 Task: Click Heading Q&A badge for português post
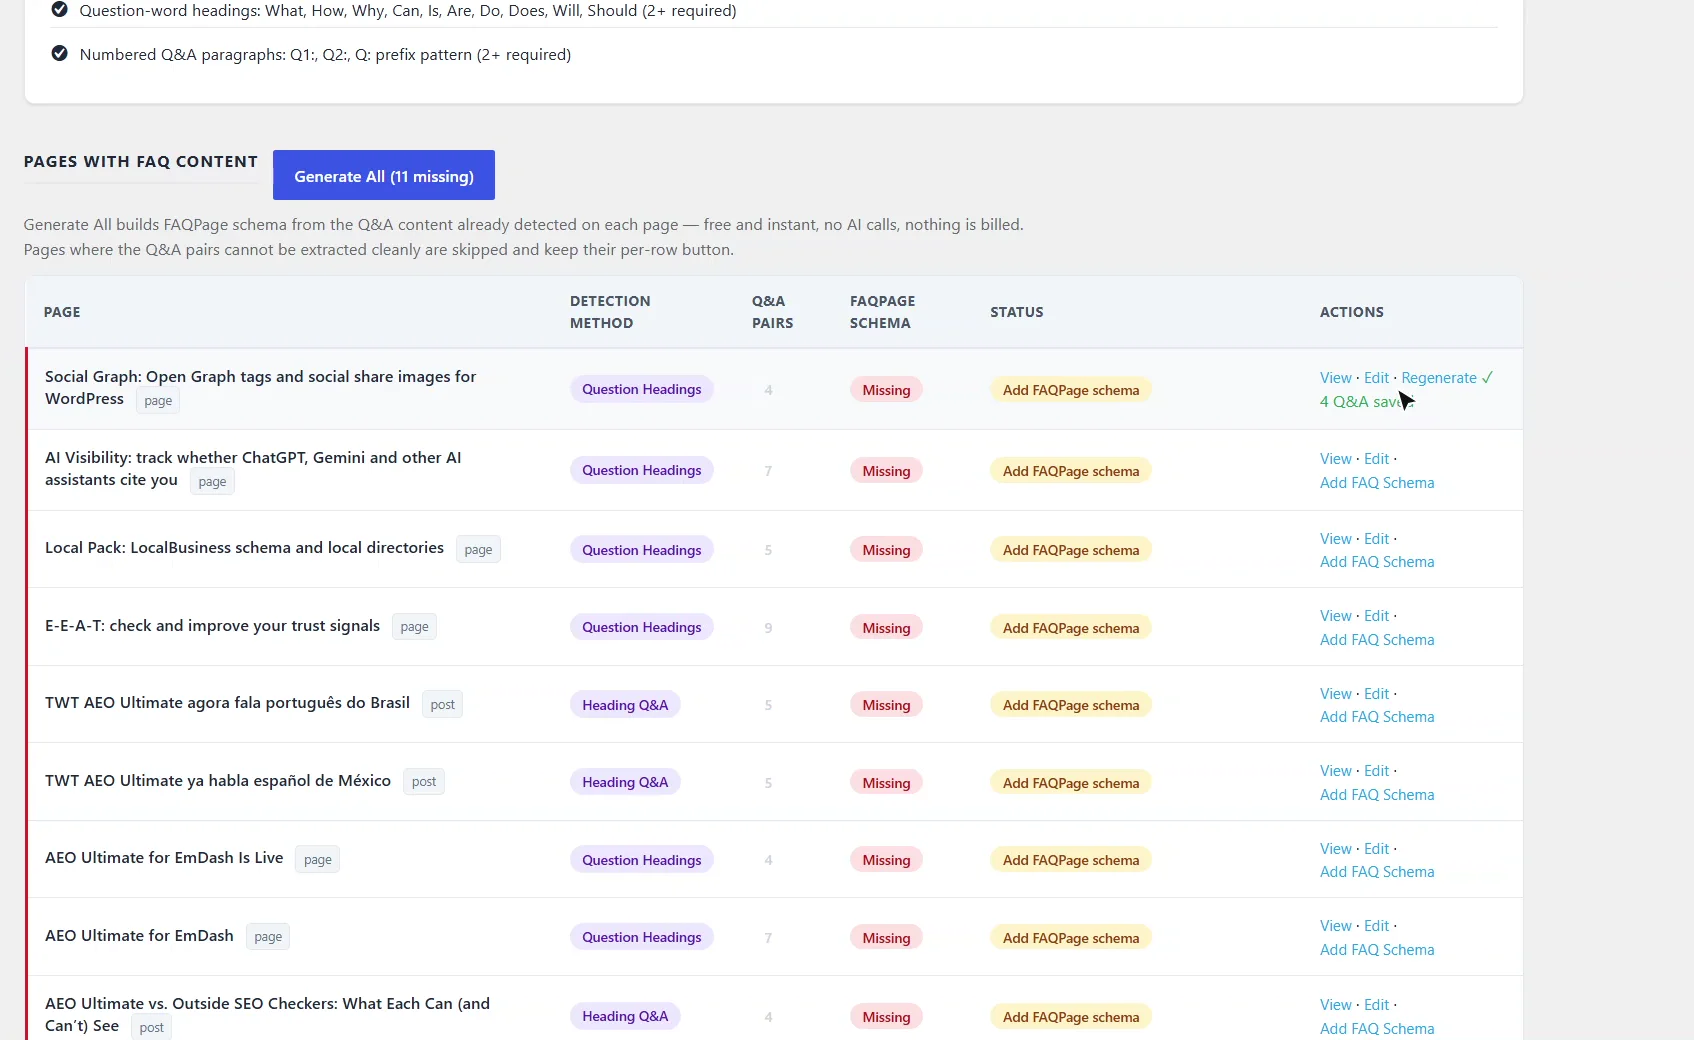tap(625, 705)
